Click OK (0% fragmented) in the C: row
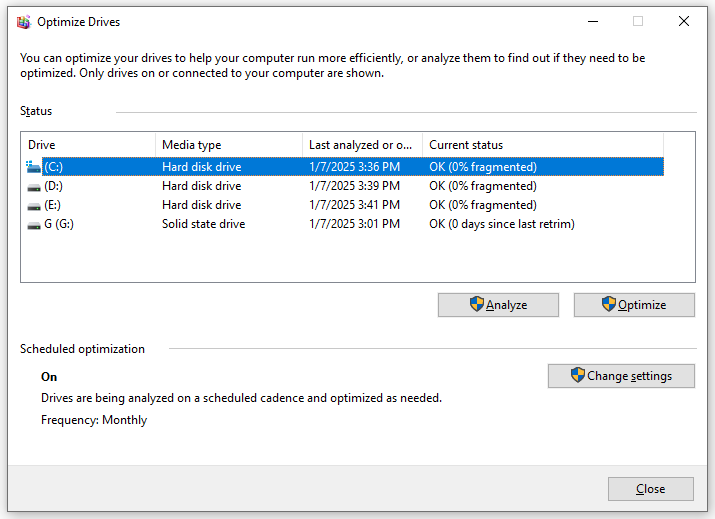Screen dimensions: 715x519 pyautogui.click(x=483, y=167)
